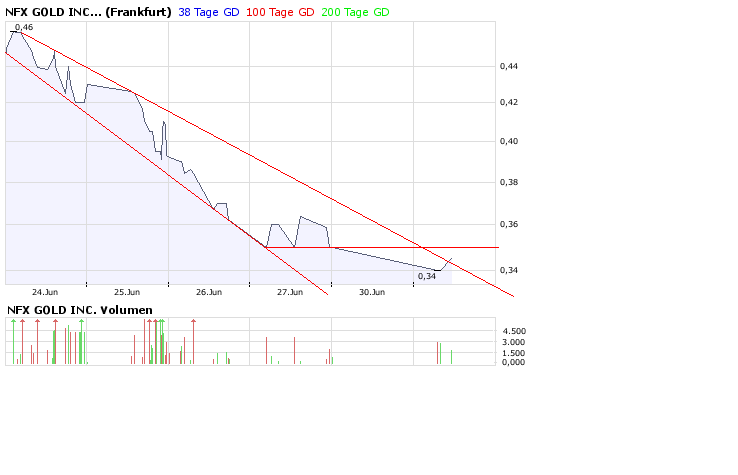Viewport: 738px width, 475px height.
Task: Click the 0,44 price axis label
Action: 510,66
